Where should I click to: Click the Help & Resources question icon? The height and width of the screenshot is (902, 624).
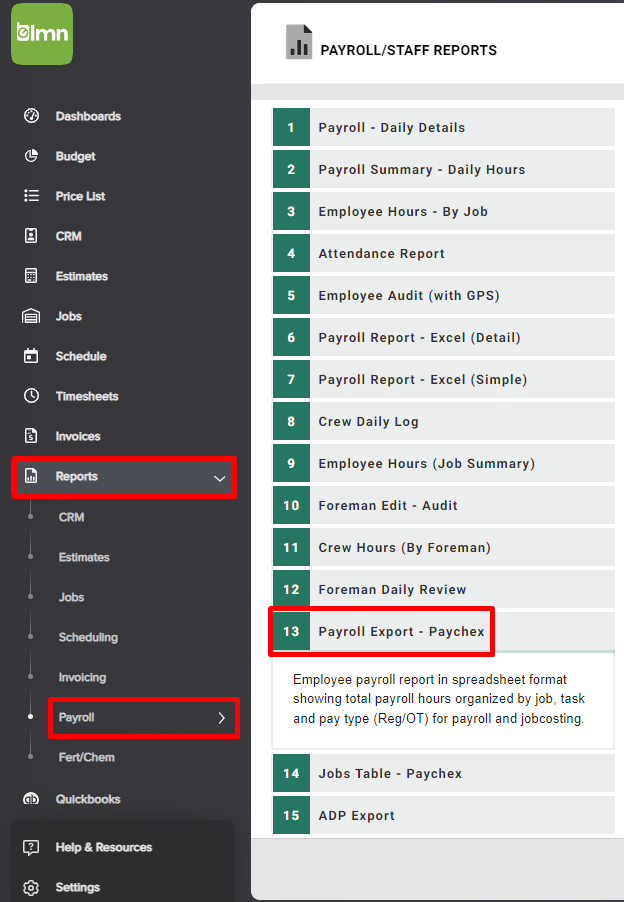click(31, 847)
